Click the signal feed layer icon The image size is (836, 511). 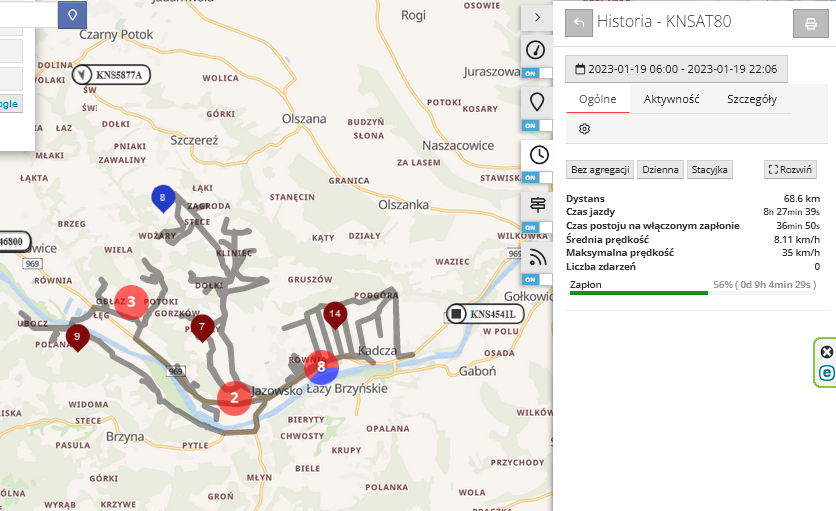pyautogui.click(x=537, y=257)
